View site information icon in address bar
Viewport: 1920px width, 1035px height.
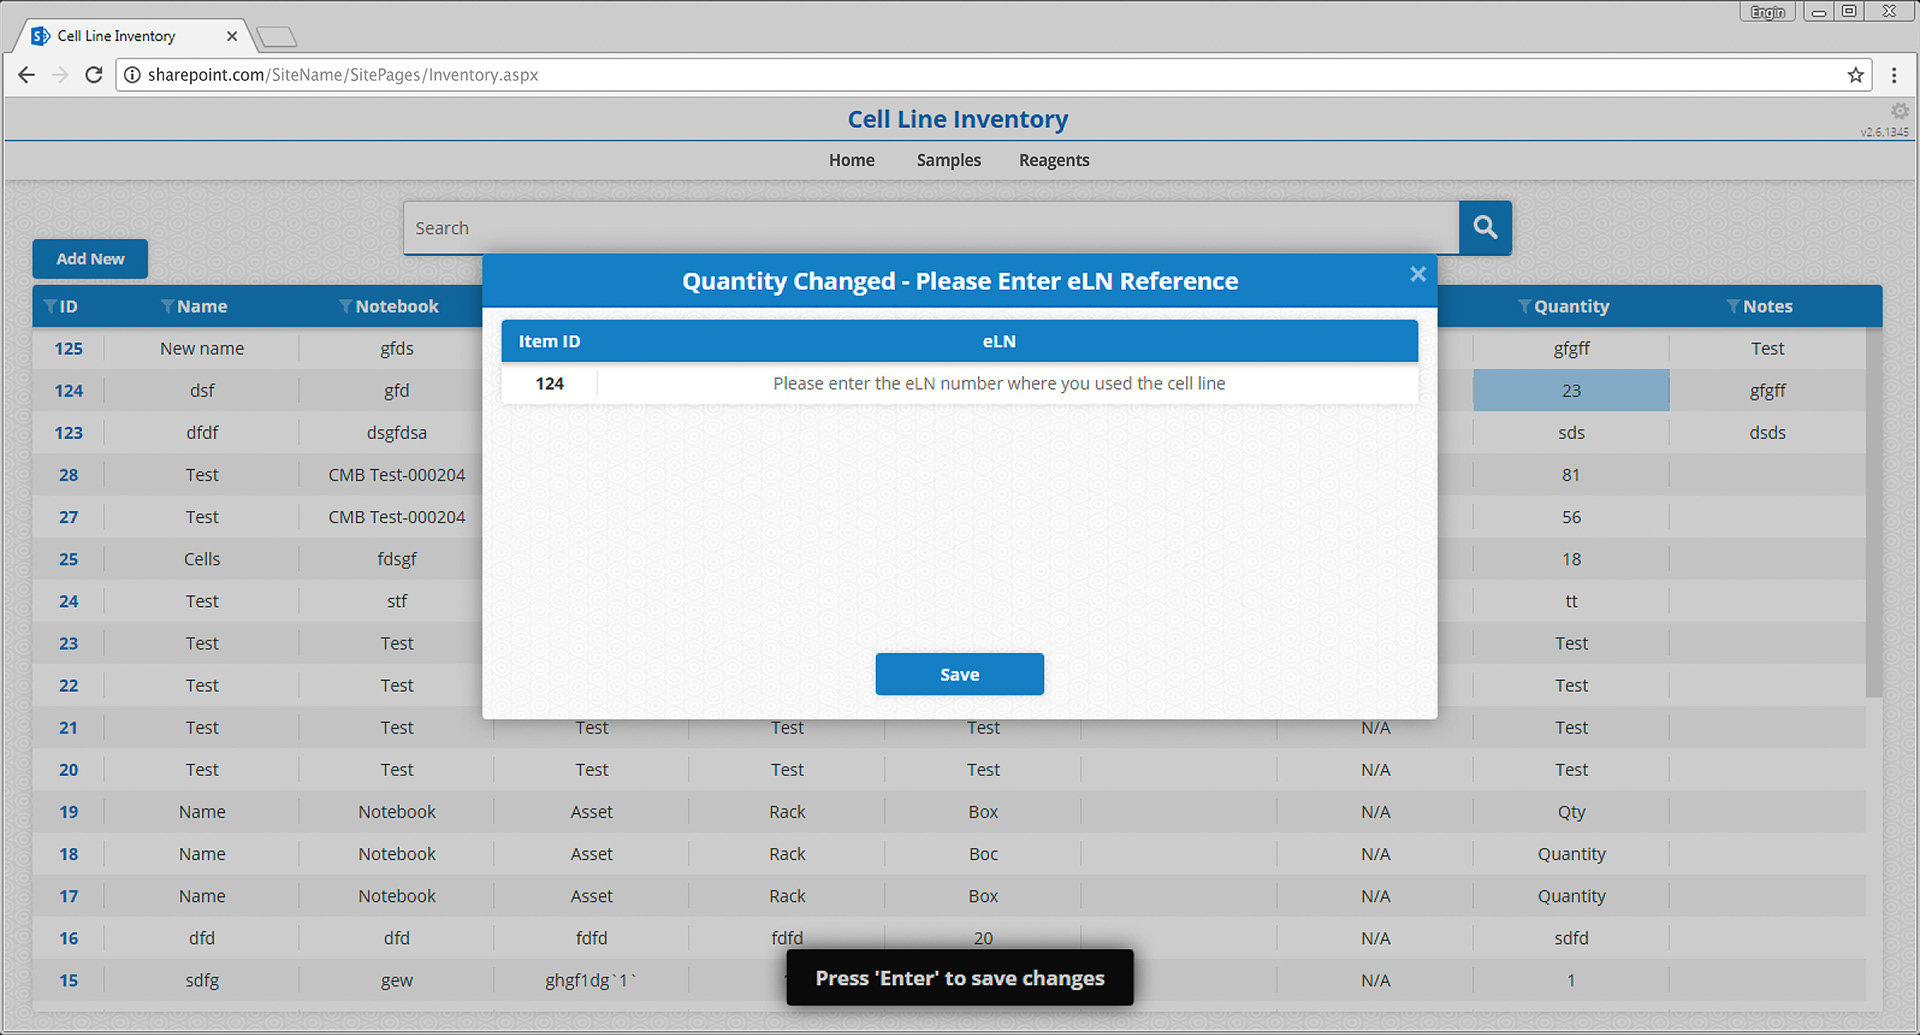132,75
